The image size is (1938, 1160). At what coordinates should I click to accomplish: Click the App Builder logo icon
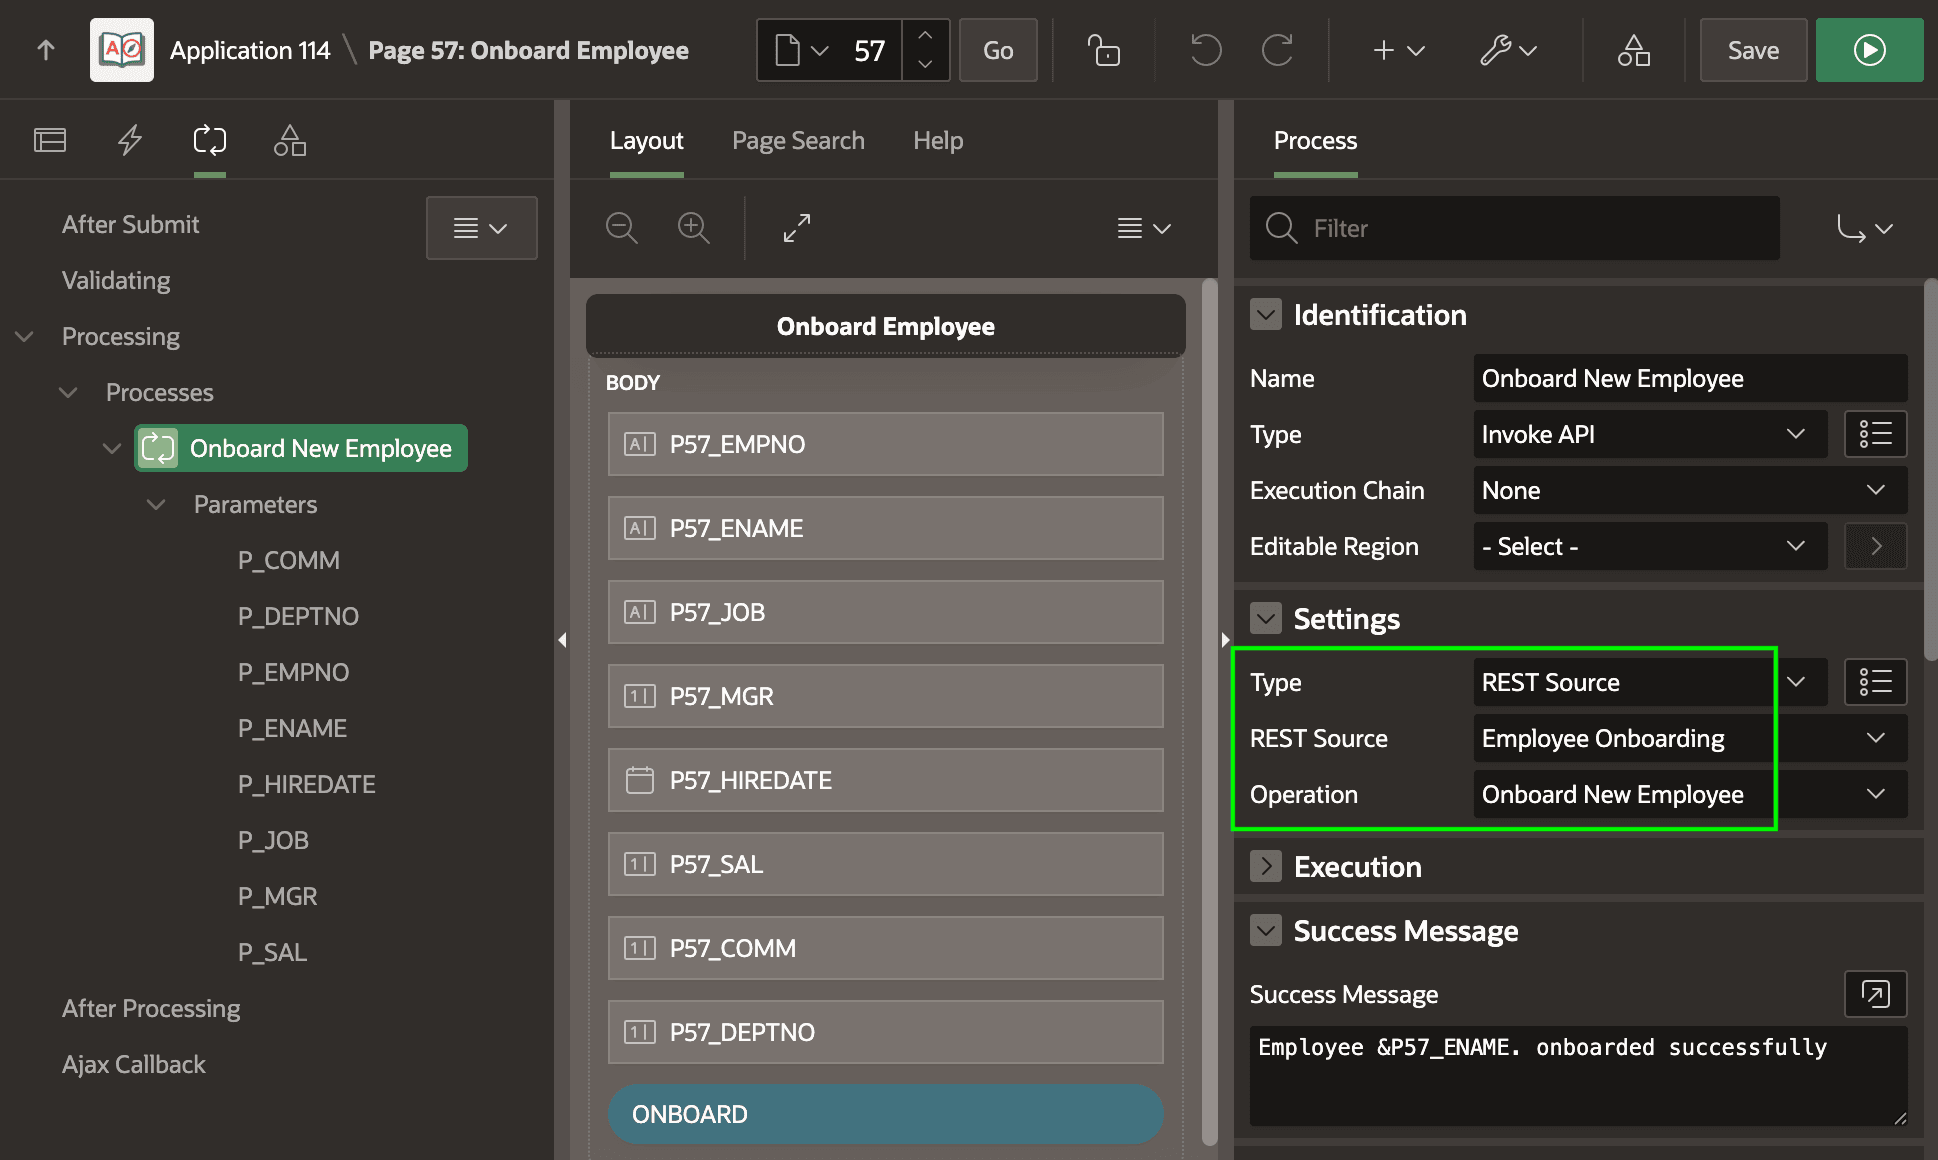[x=122, y=50]
